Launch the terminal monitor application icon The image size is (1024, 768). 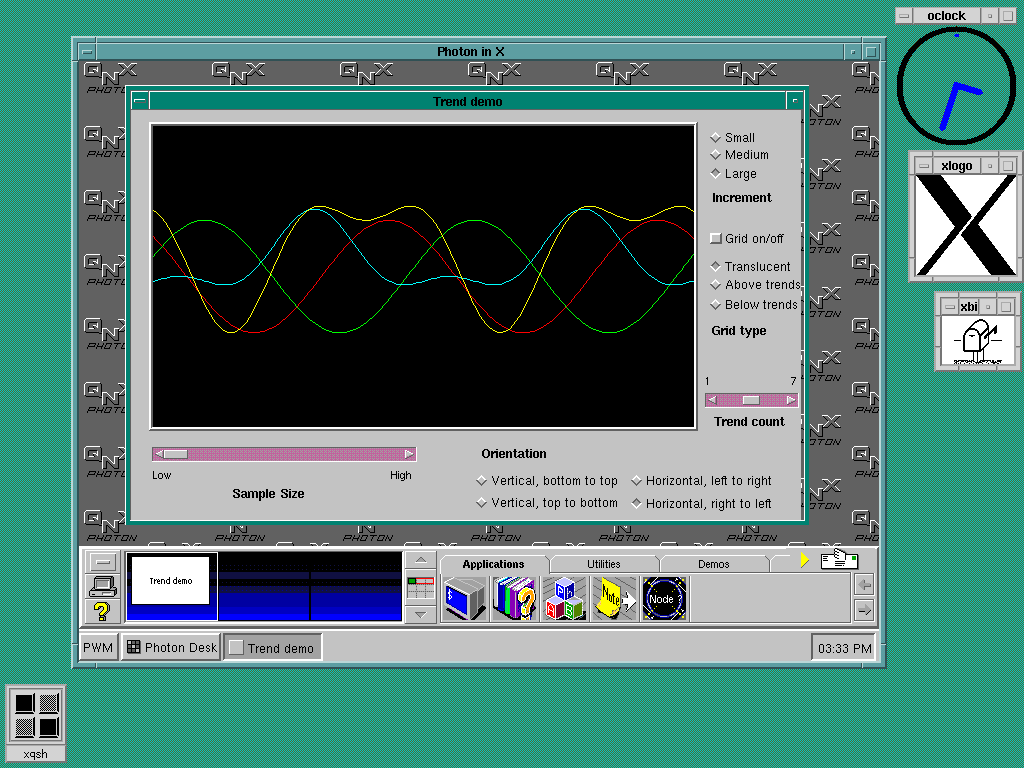pos(465,599)
